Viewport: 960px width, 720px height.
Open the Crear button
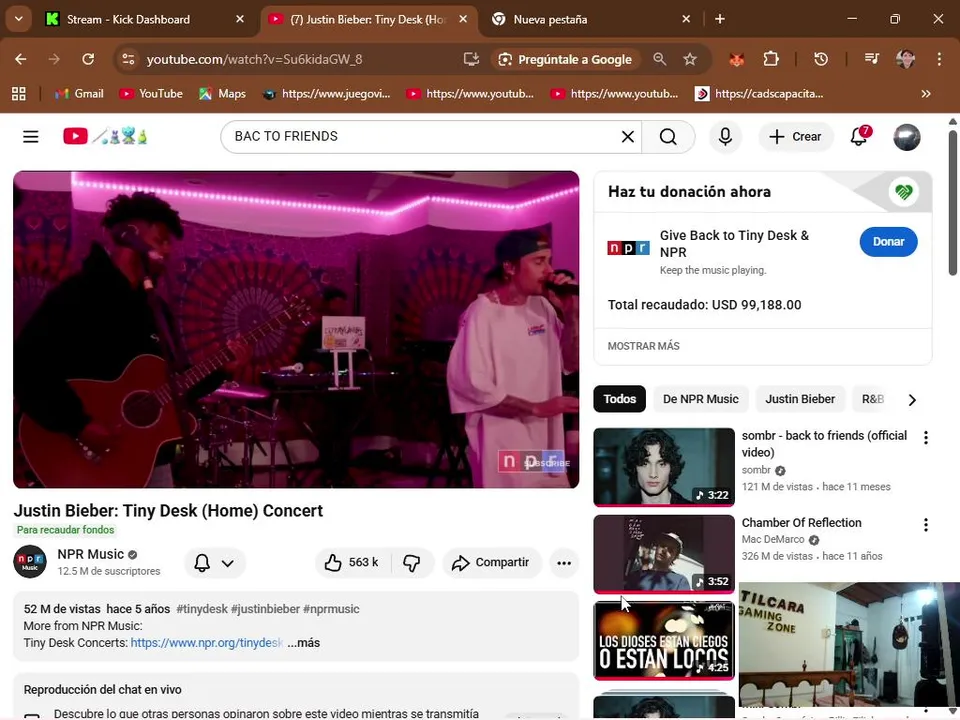click(x=795, y=137)
